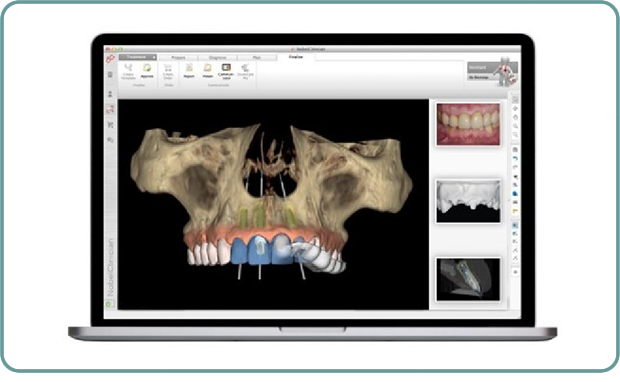
Task: Click the Communicator icon
Action: coord(226,70)
